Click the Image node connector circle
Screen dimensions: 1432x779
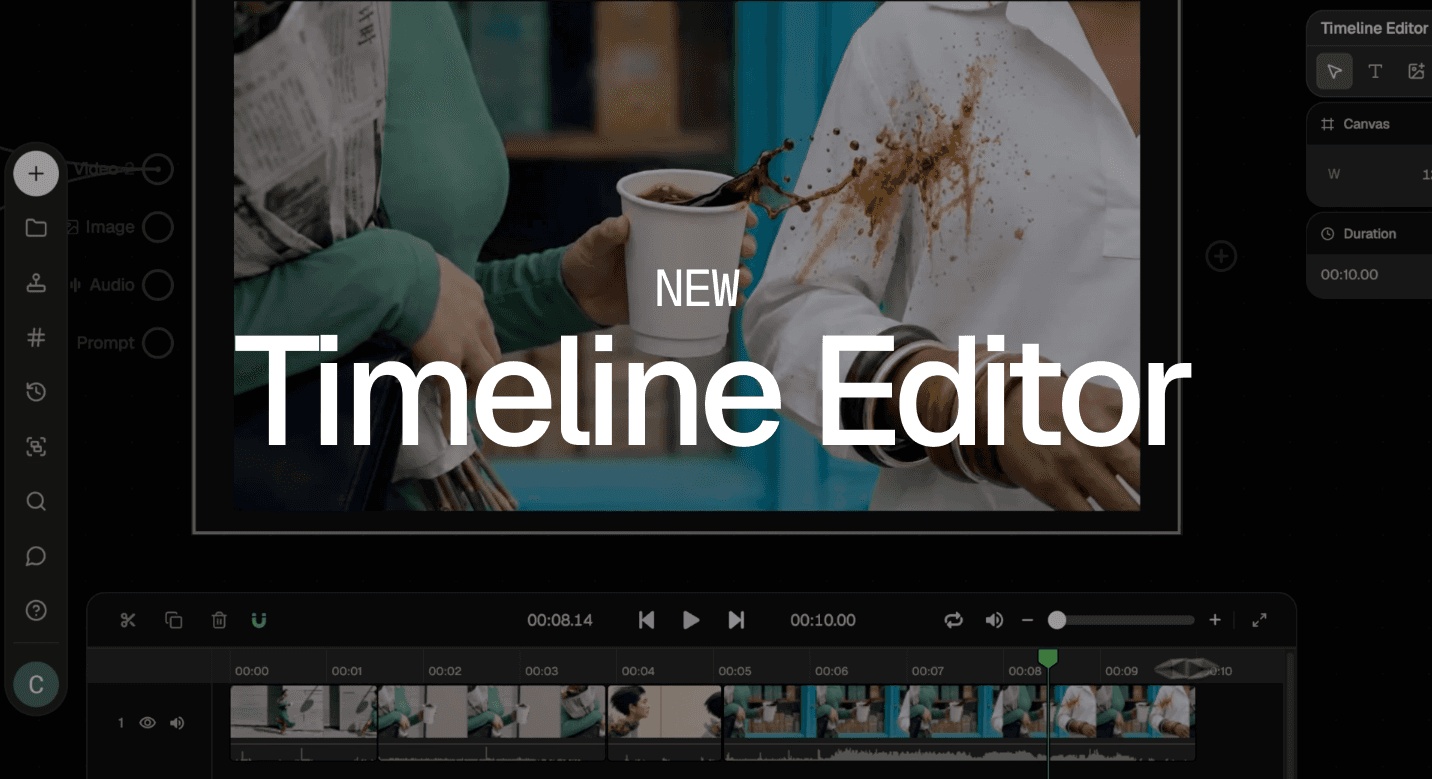point(157,228)
